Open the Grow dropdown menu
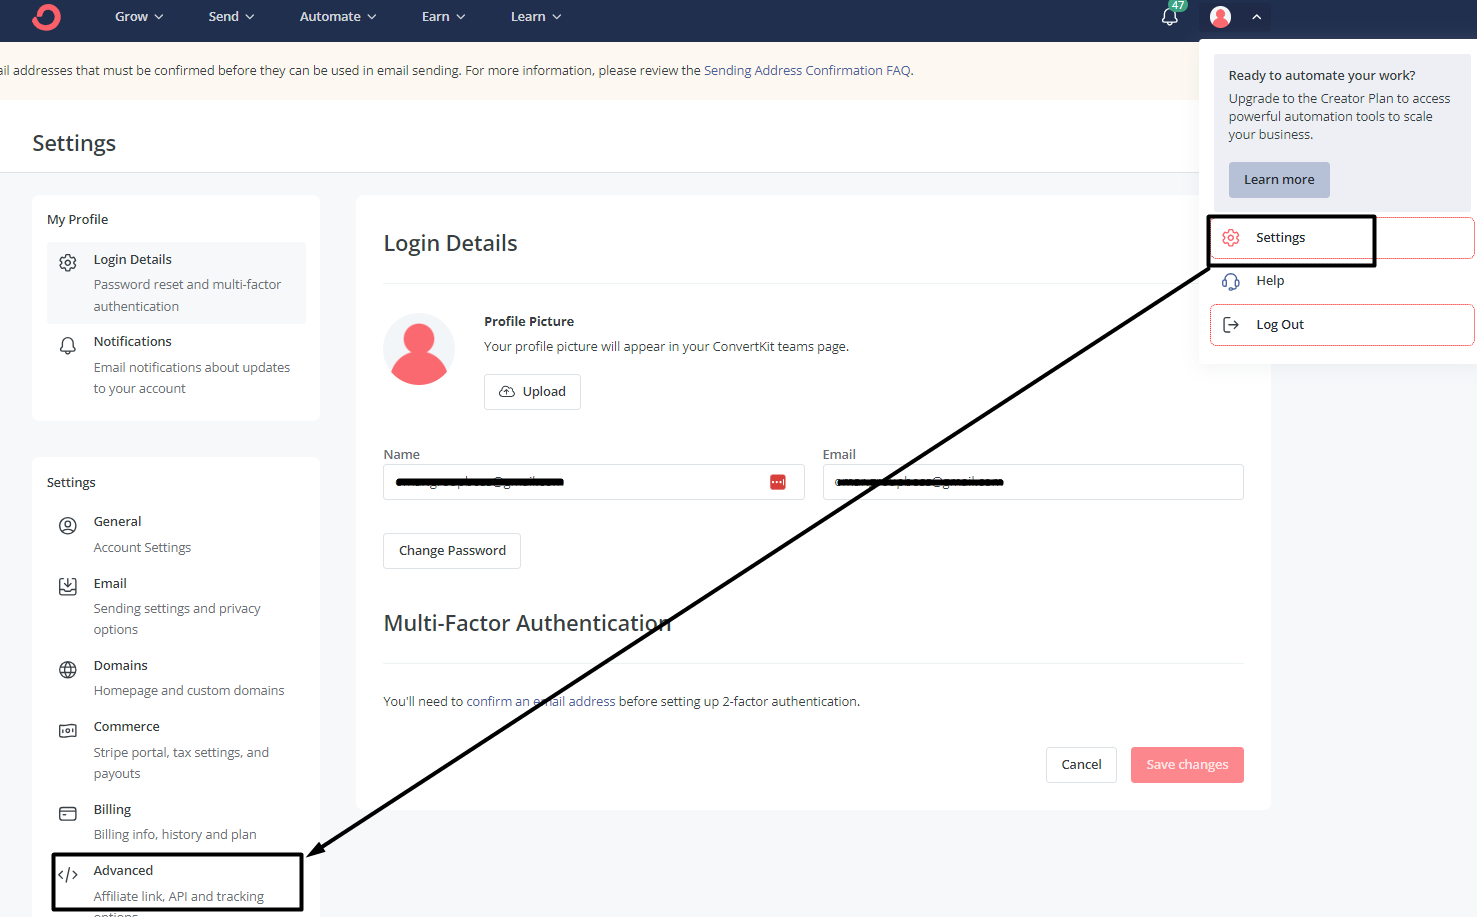 [x=139, y=17]
